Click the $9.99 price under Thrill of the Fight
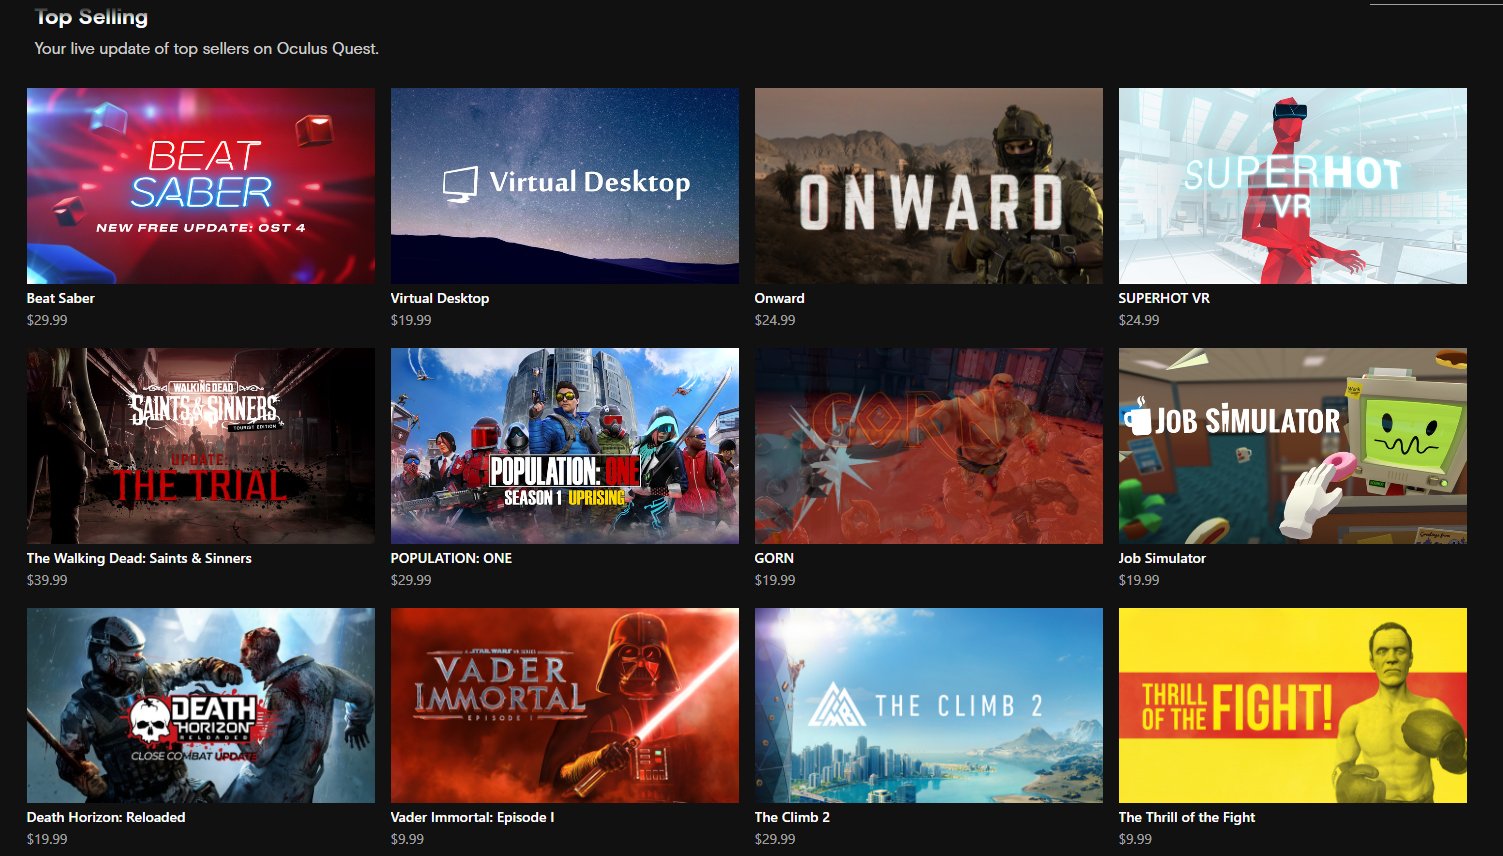The width and height of the screenshot is (1503, 856). tap(1135, 839)
